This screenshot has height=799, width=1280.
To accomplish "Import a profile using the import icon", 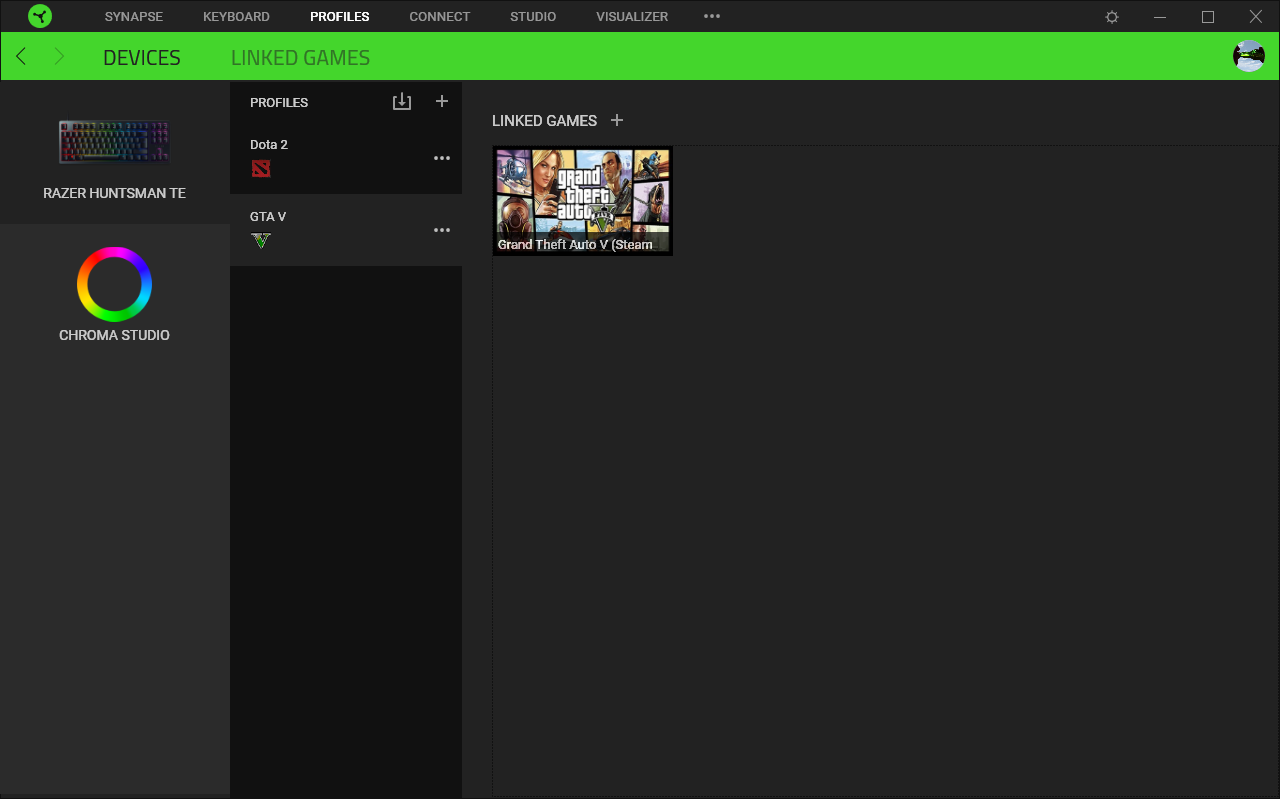I will pyautogui.click(x=402, y=102).
